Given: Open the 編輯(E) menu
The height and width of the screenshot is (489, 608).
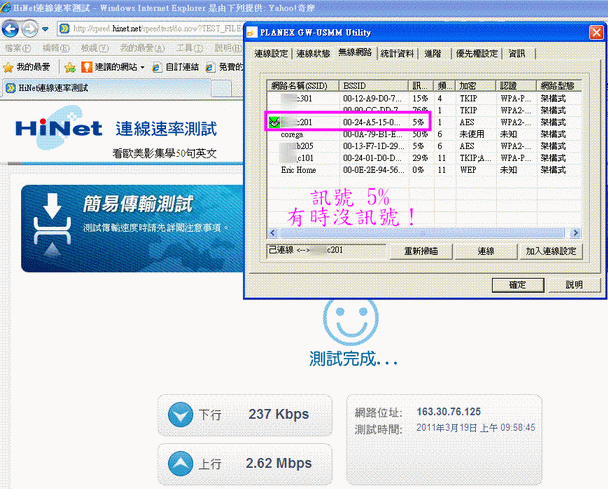Looking at the screenshot, I should 56,48.
